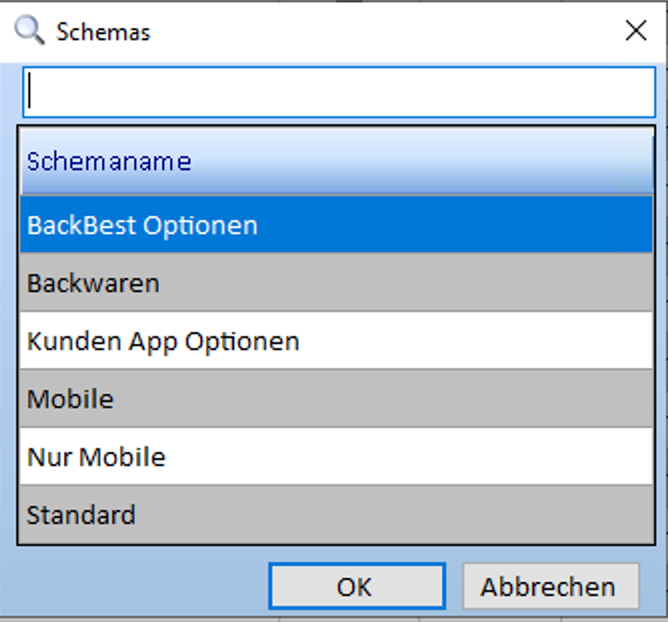
Task: Select the BackBest Optionen schema
Action: pyautogui.click(x=337, y=225)
